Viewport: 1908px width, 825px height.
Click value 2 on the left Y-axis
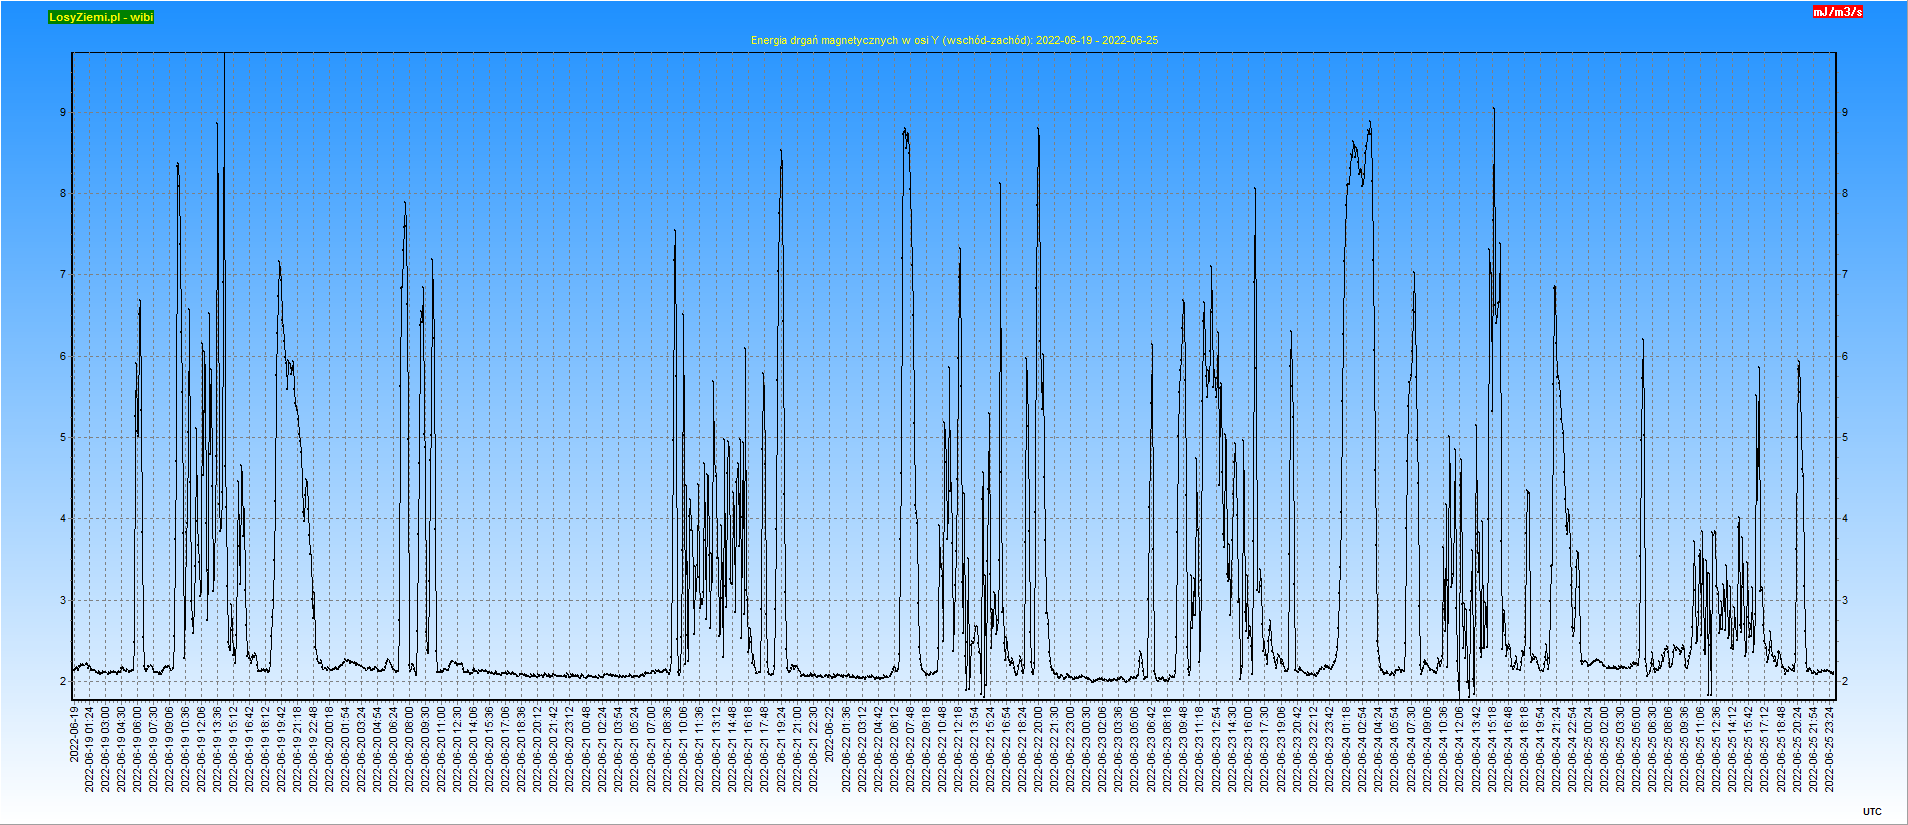point(63,681)
